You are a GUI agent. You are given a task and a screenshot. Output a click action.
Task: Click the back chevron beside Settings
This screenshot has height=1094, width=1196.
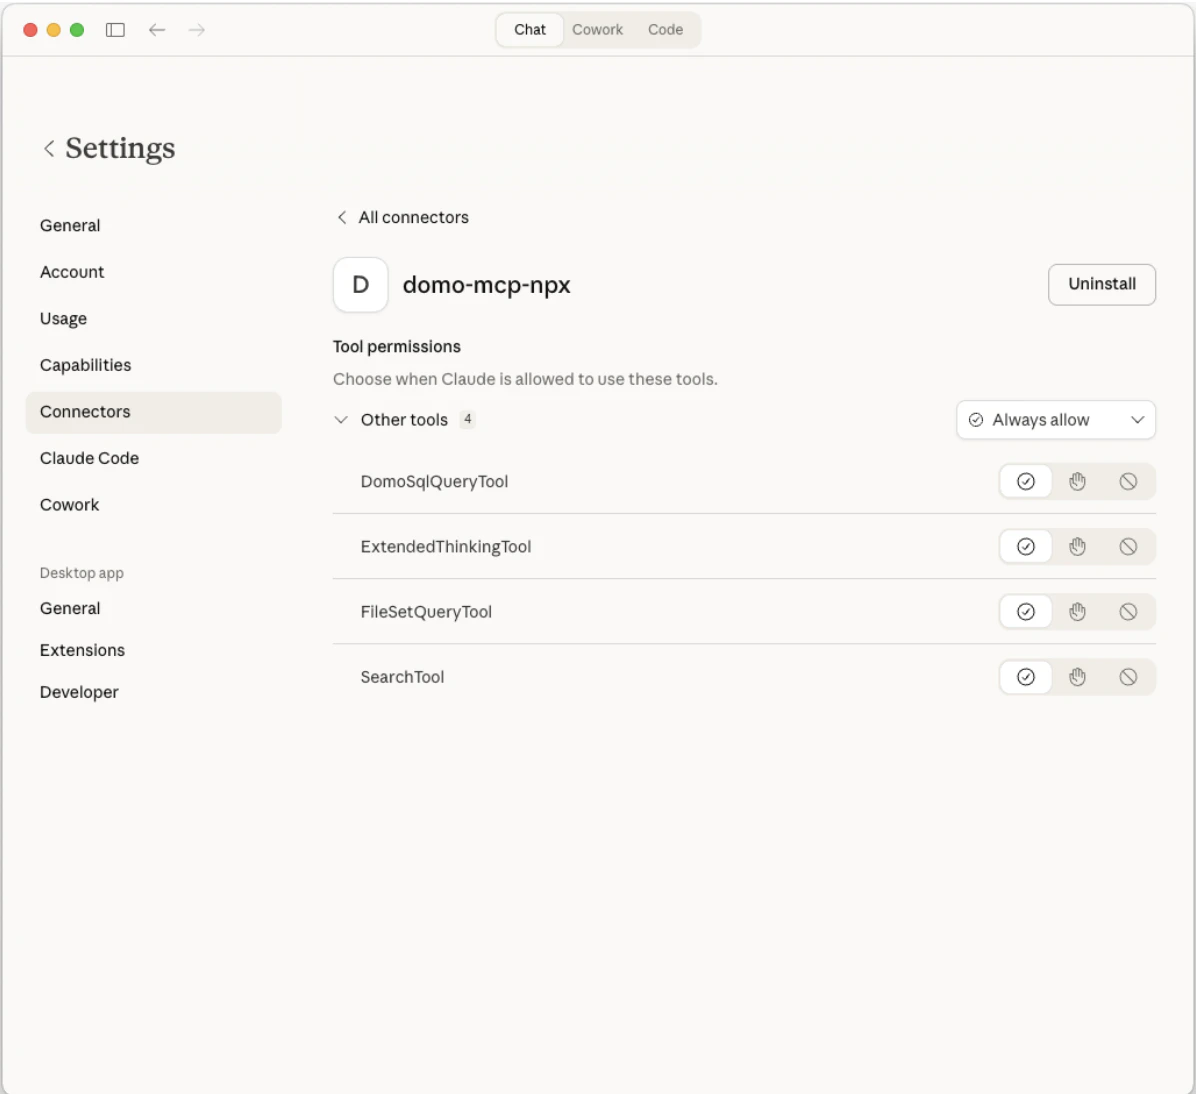(49, 148)
